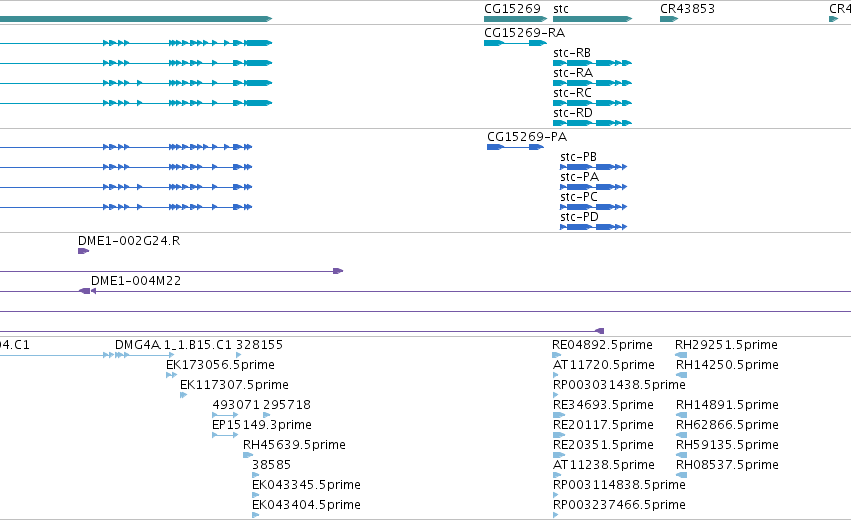Click the RH62866.5prime EST label
The width and height of the screenshot is (851, 520).
point(727,425)
